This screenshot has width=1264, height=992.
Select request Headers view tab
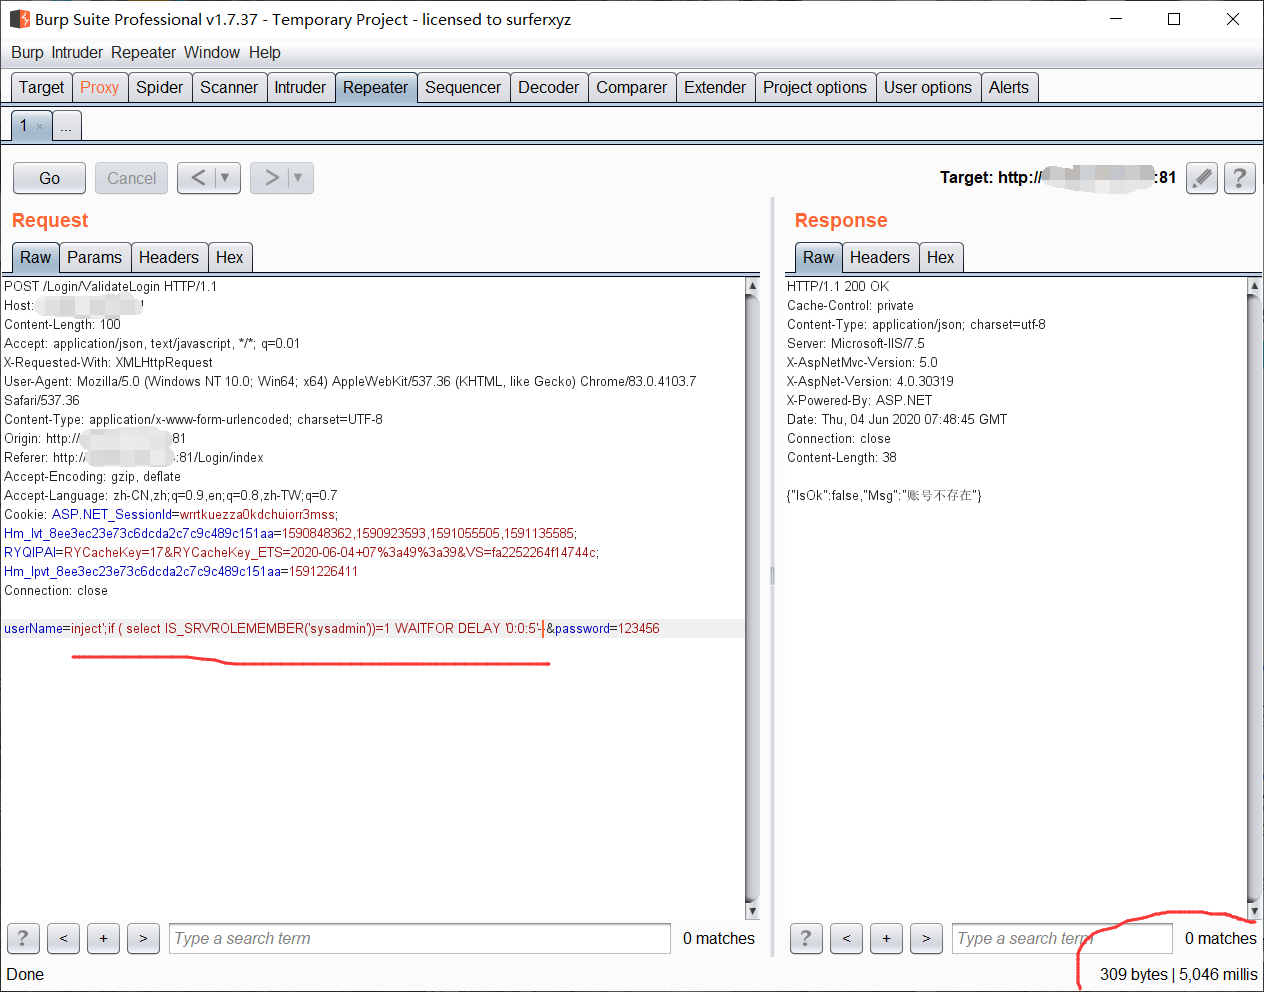point(169,257)
